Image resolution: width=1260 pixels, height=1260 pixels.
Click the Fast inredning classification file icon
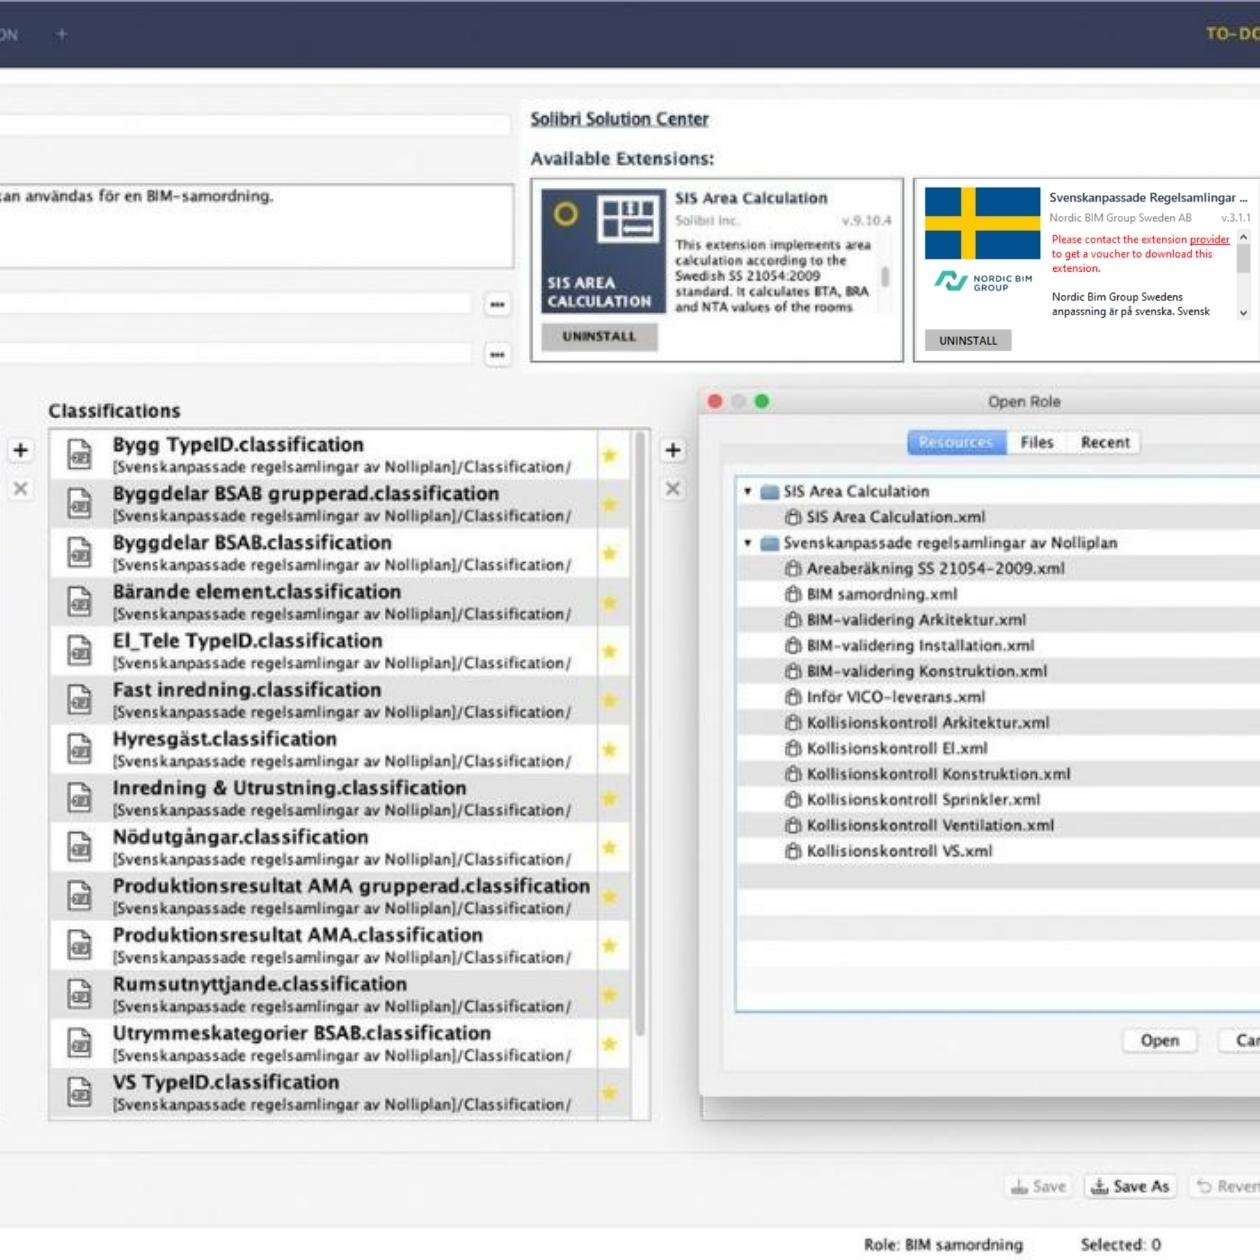(80, 700)
